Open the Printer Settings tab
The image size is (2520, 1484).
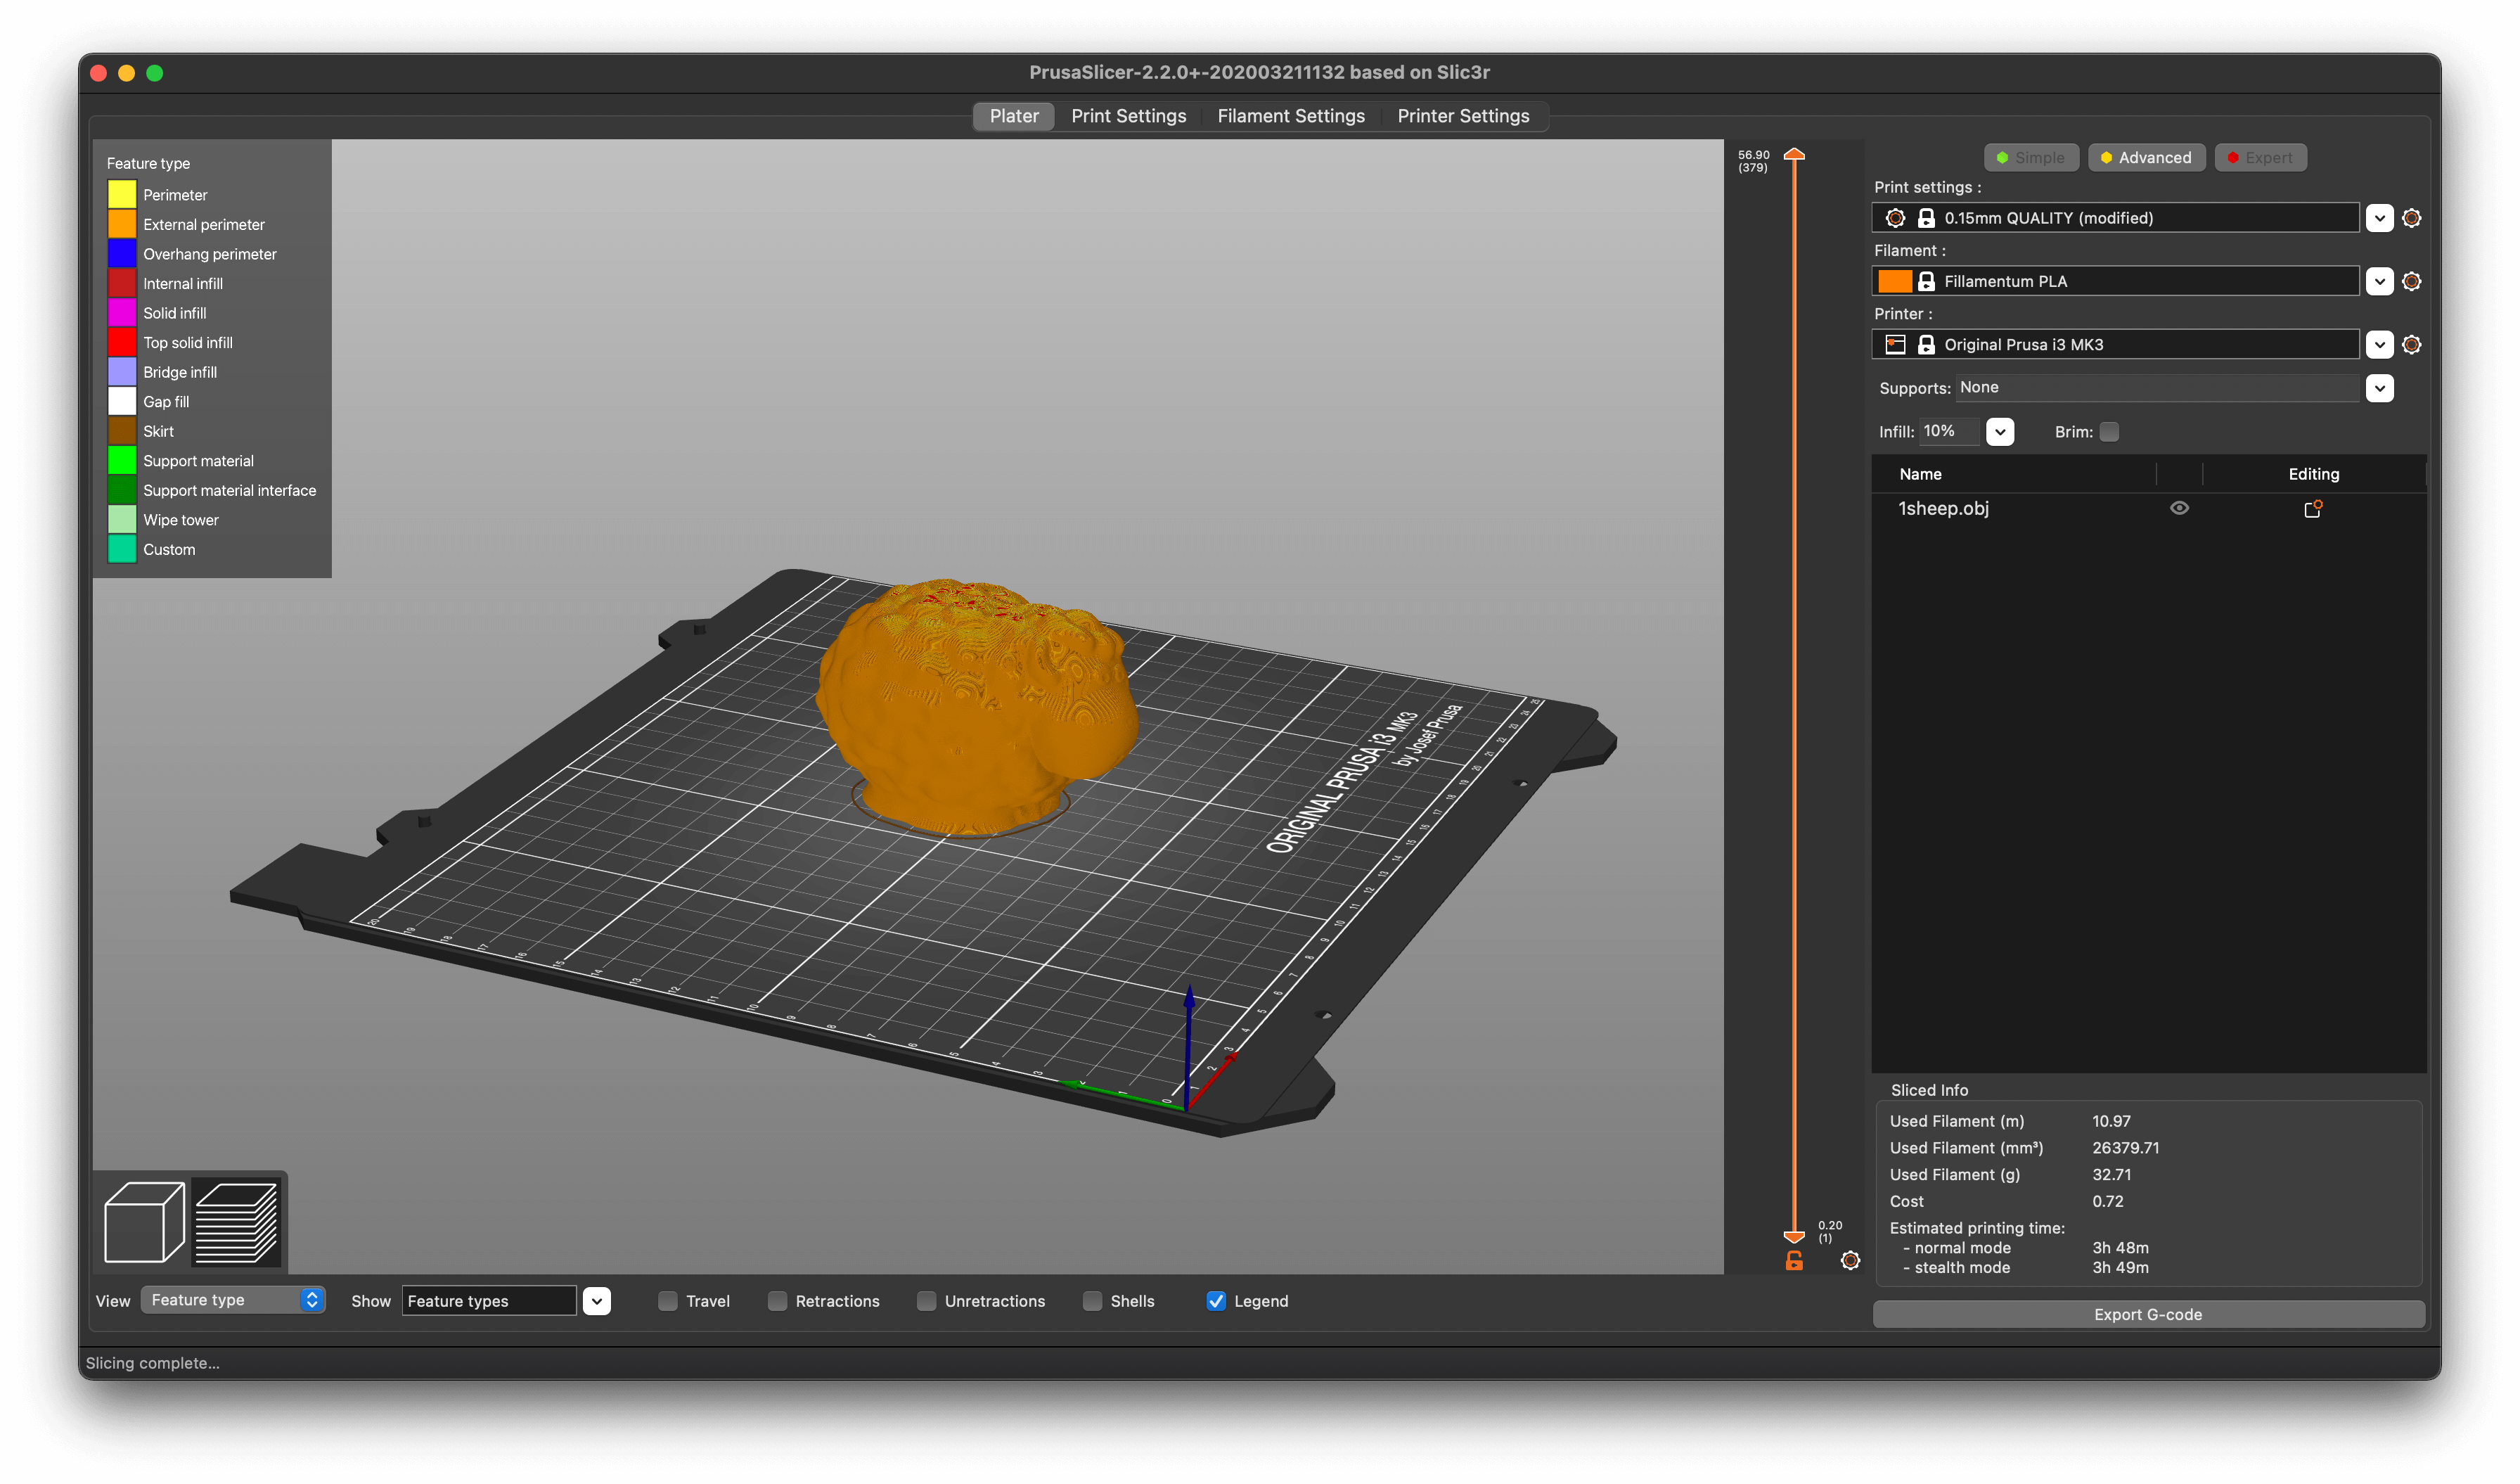click(x=1463, y=116)
